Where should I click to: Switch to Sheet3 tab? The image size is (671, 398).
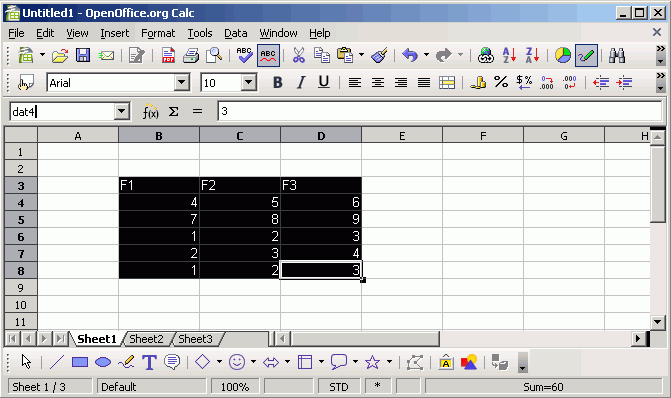(x=195, y=339)
